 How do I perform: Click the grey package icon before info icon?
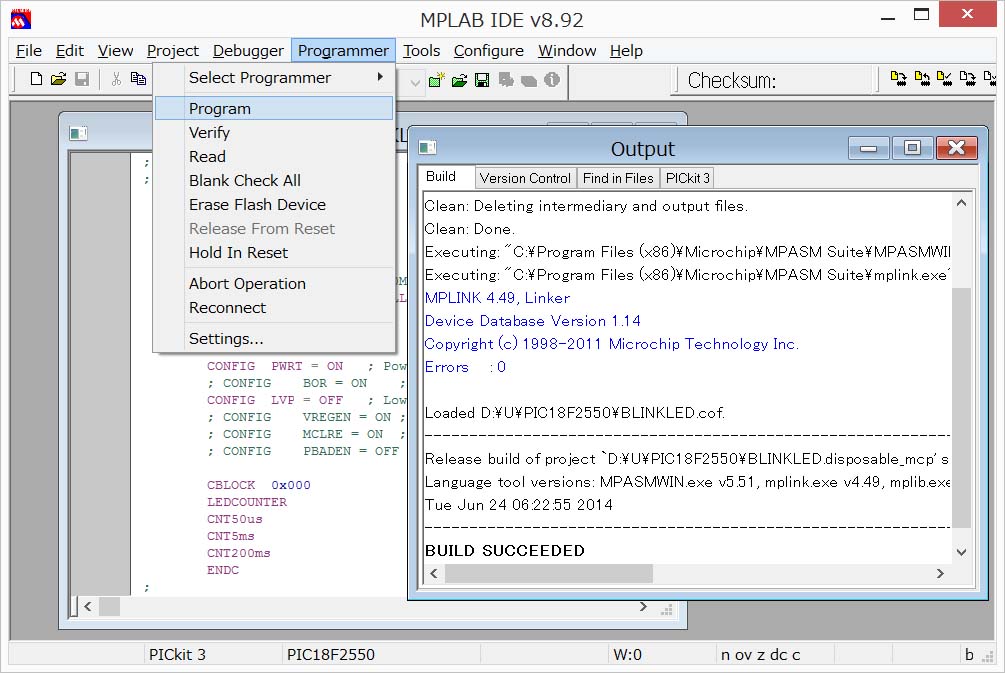pyautogui.click(x=529, y=81)
